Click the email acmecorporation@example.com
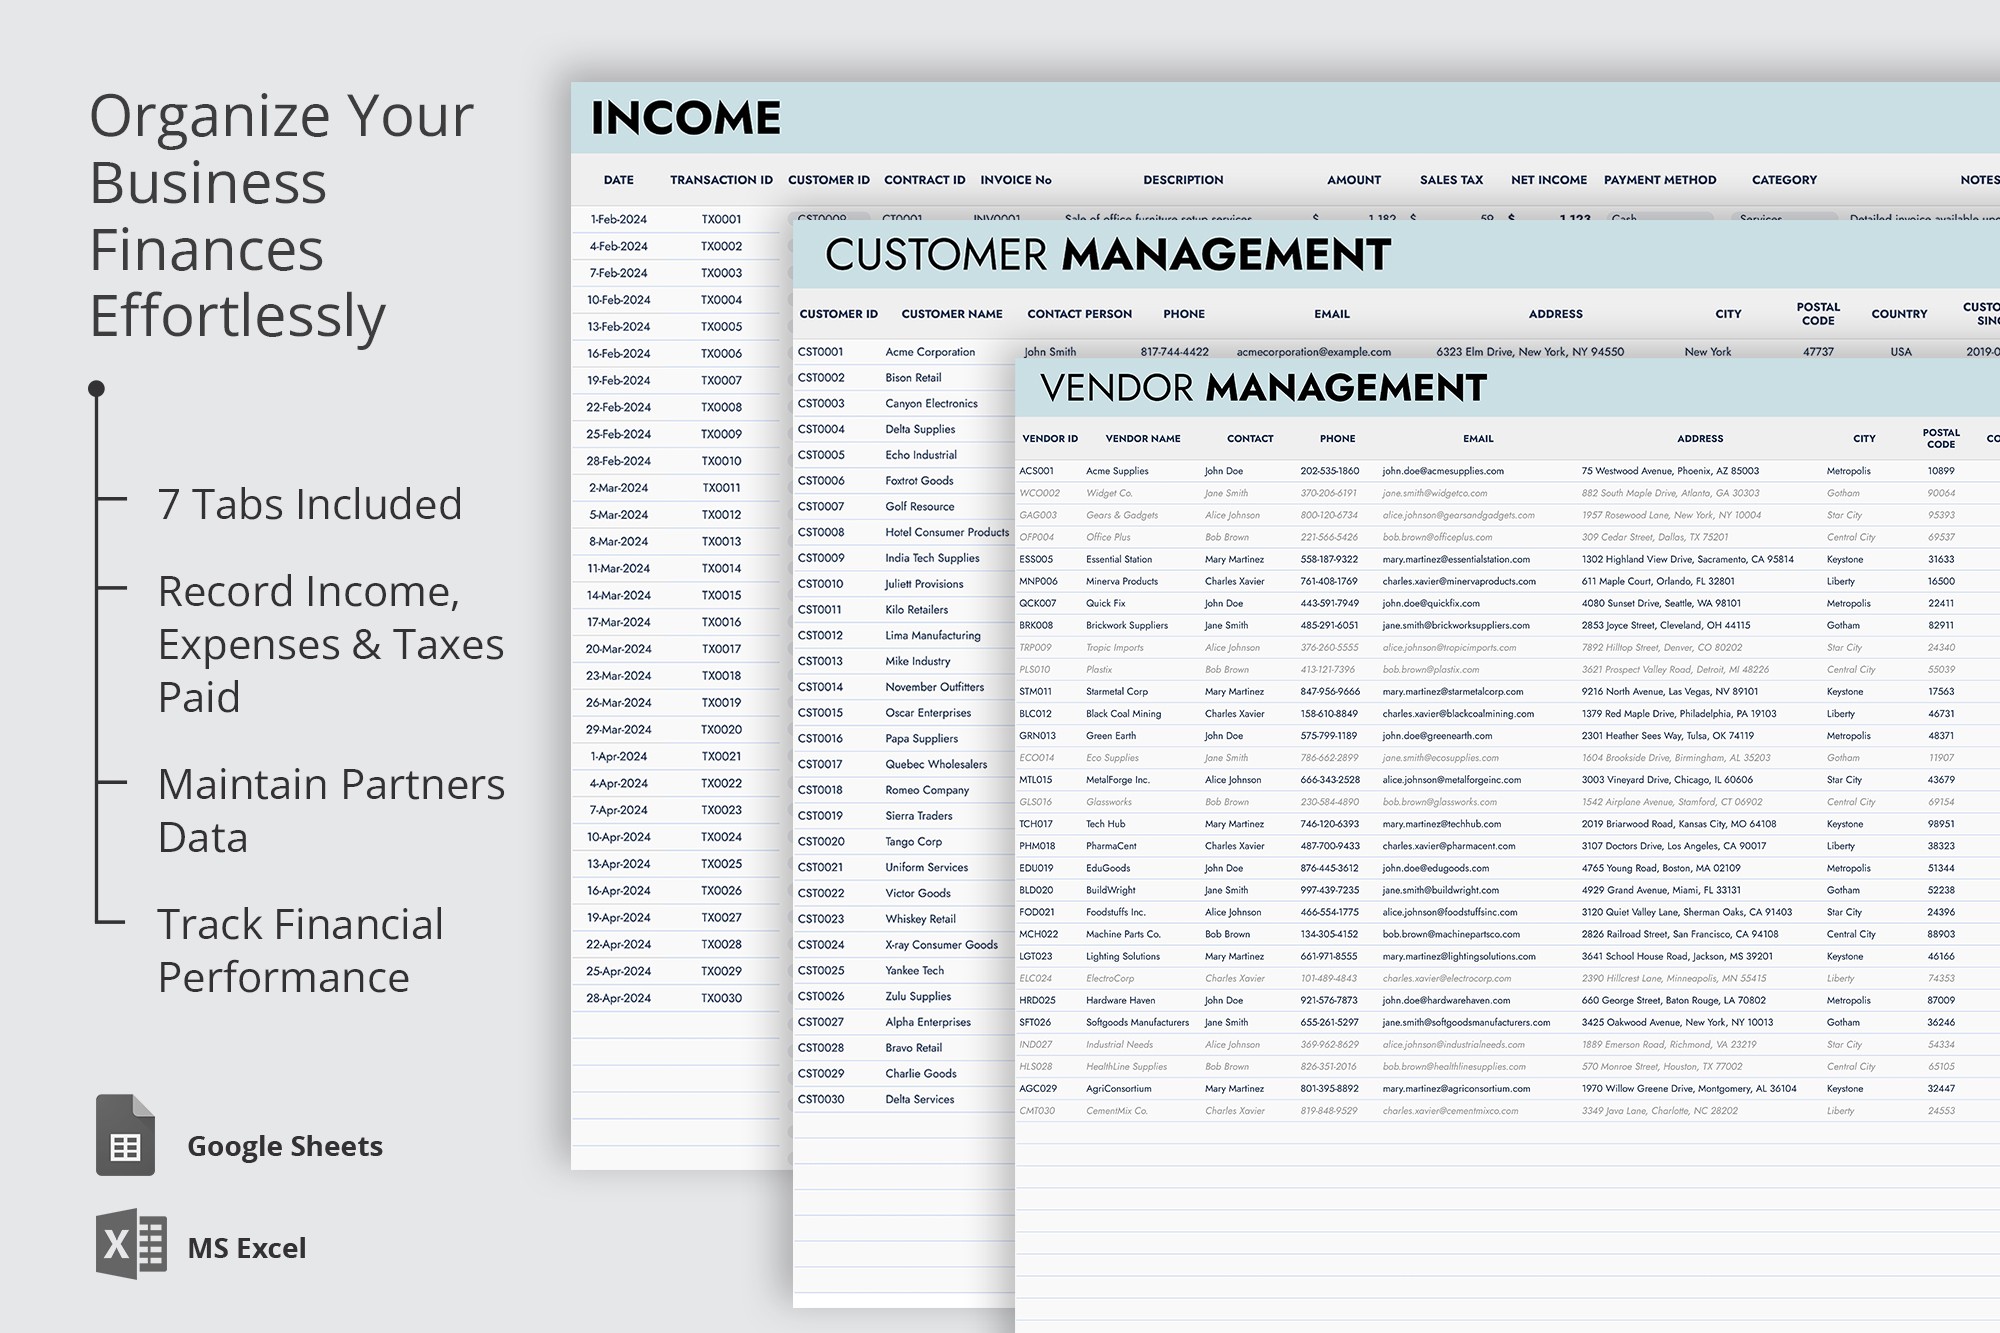Screen dimensions: 2000x1333 click(1314, 352)
